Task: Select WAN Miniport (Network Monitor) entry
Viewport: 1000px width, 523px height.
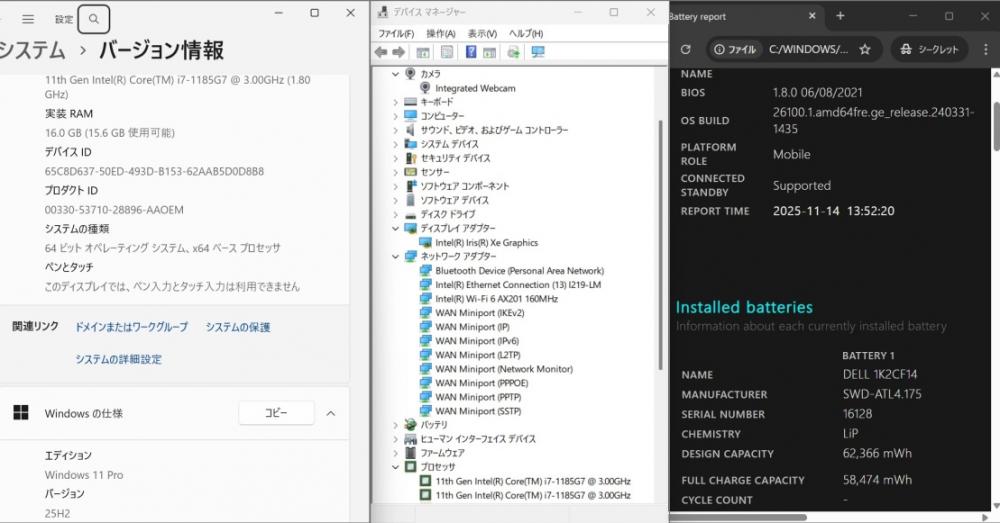Action: [x=504, y=369]
